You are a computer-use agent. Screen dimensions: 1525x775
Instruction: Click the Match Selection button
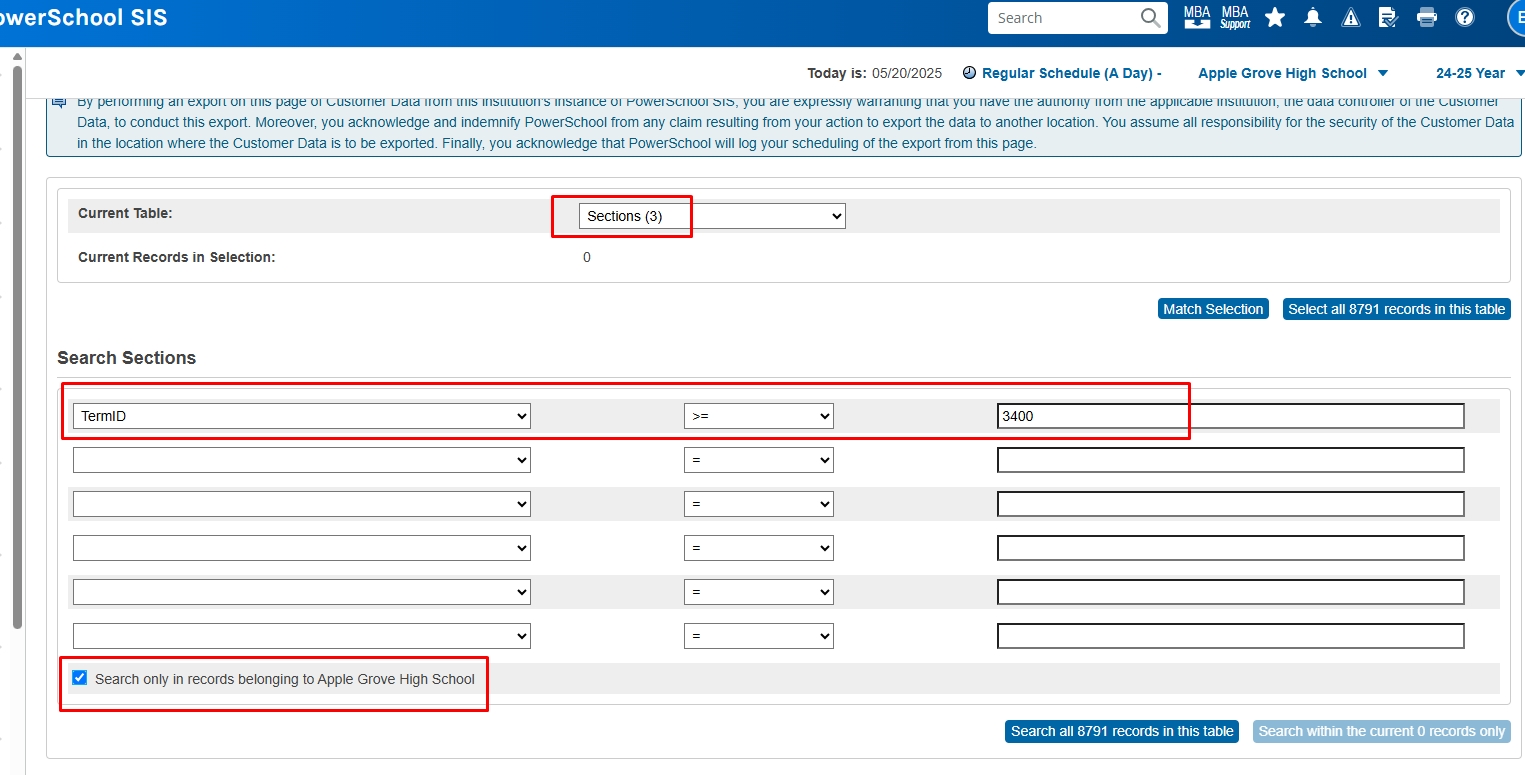[x=1212, y=309]
